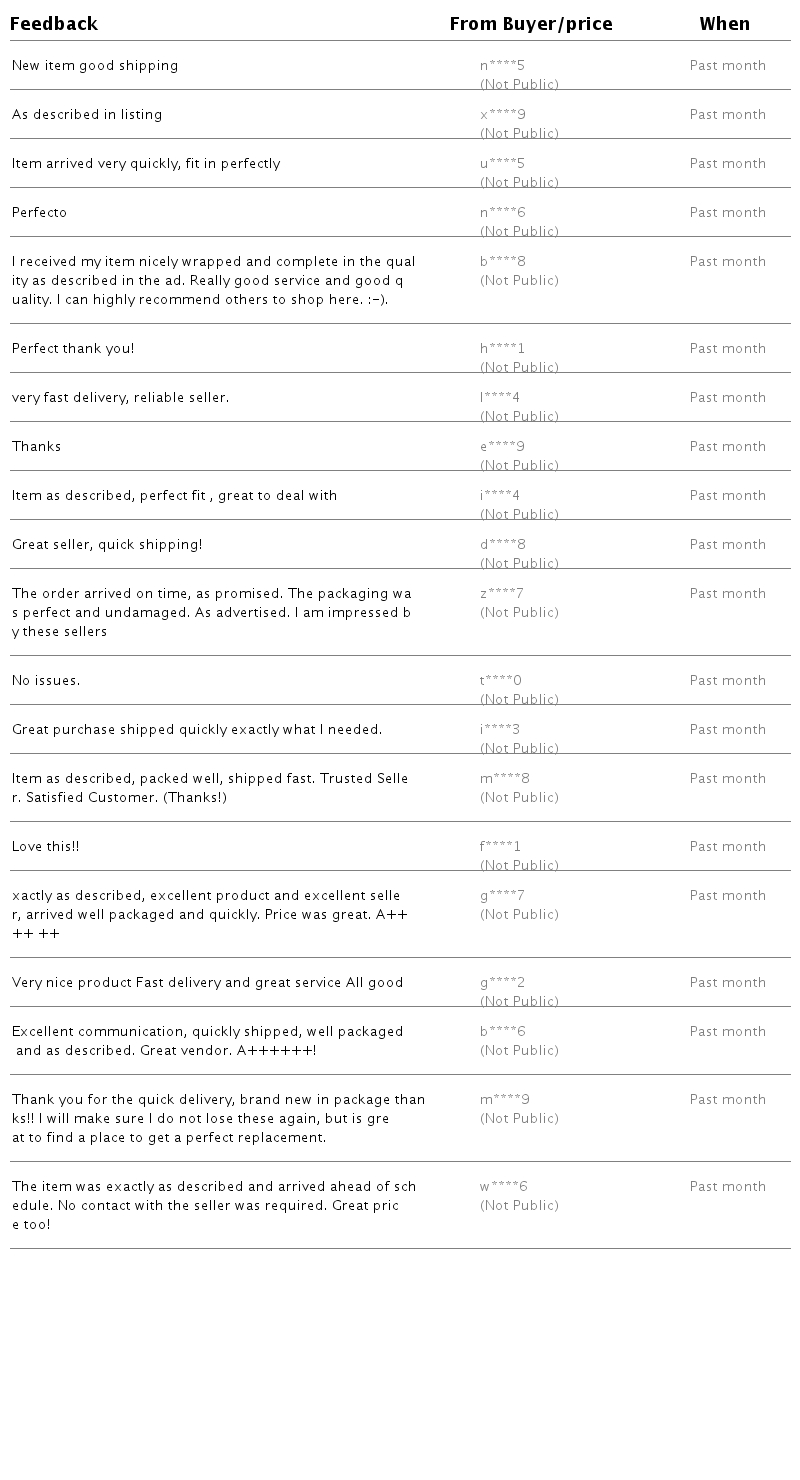Viewport: 800px width, 1480px height.
Task: Click the Feedback column header
Action: (x=54, y=24)
